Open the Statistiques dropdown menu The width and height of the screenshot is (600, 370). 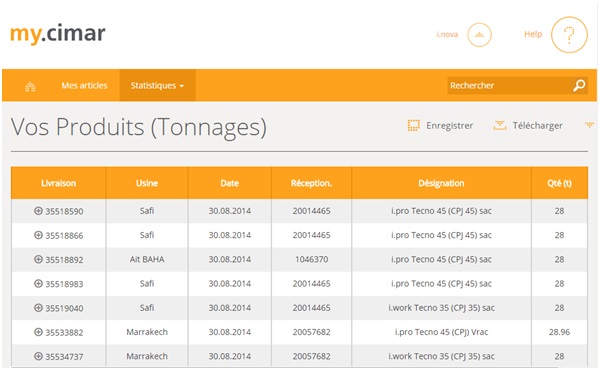click(x=157, y=85)
